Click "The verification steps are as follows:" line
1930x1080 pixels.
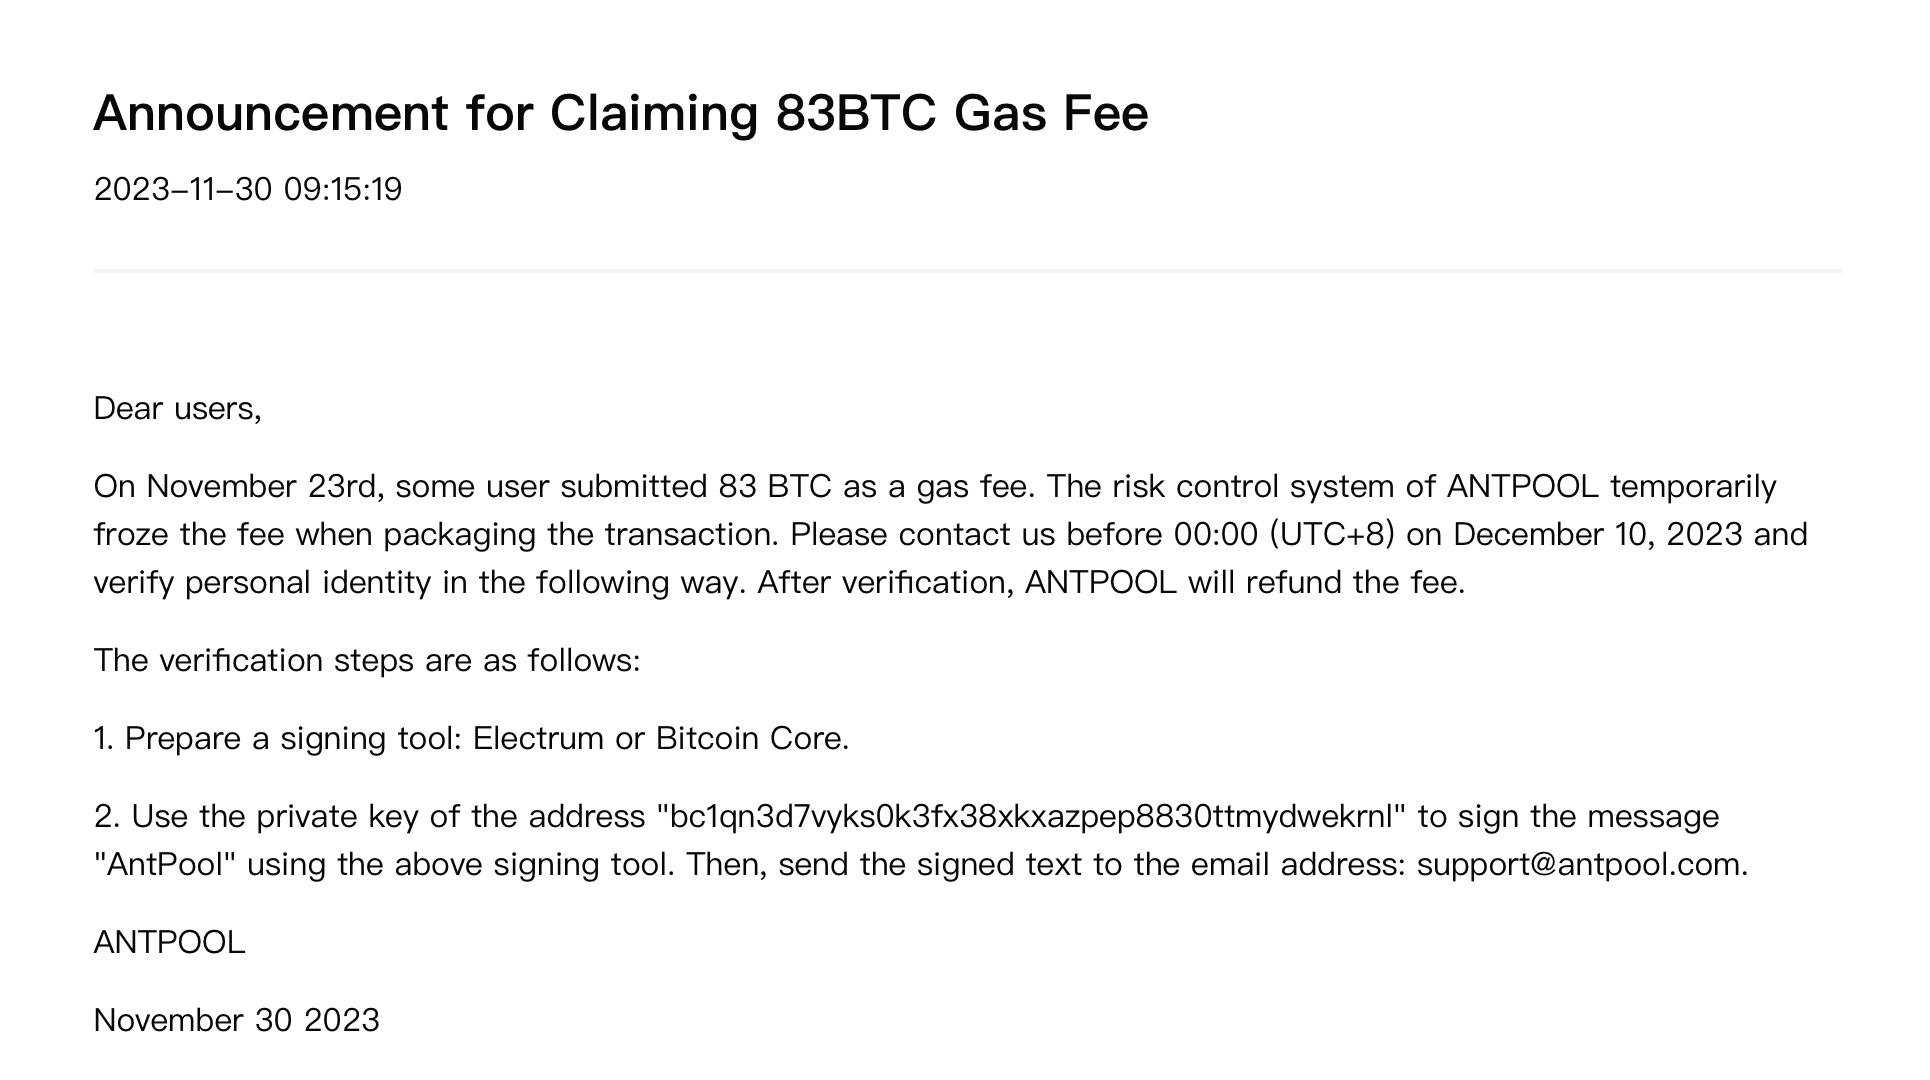coord(366,660)
